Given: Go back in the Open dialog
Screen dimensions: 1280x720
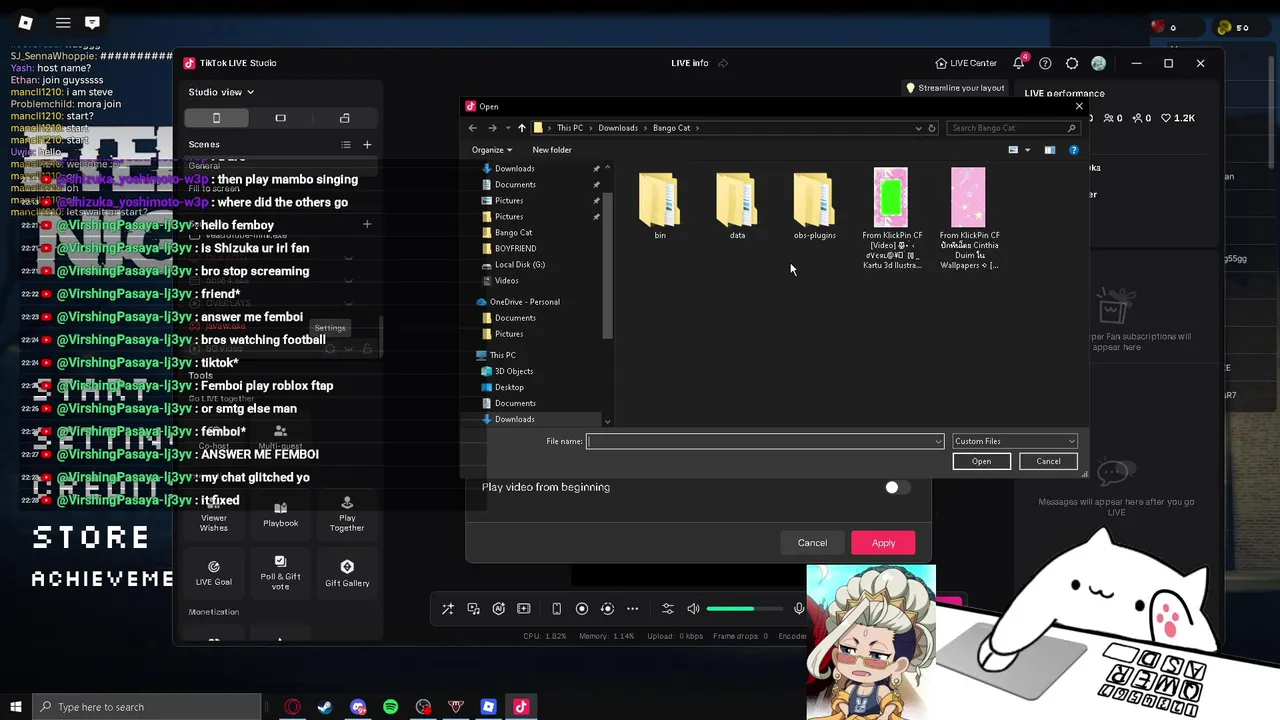Looking at the screenshot, I should click(473, 128).
